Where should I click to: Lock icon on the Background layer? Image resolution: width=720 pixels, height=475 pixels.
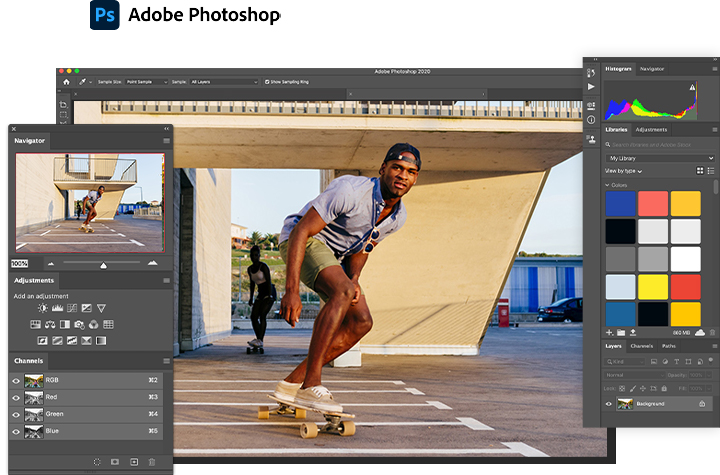[702, 403]
